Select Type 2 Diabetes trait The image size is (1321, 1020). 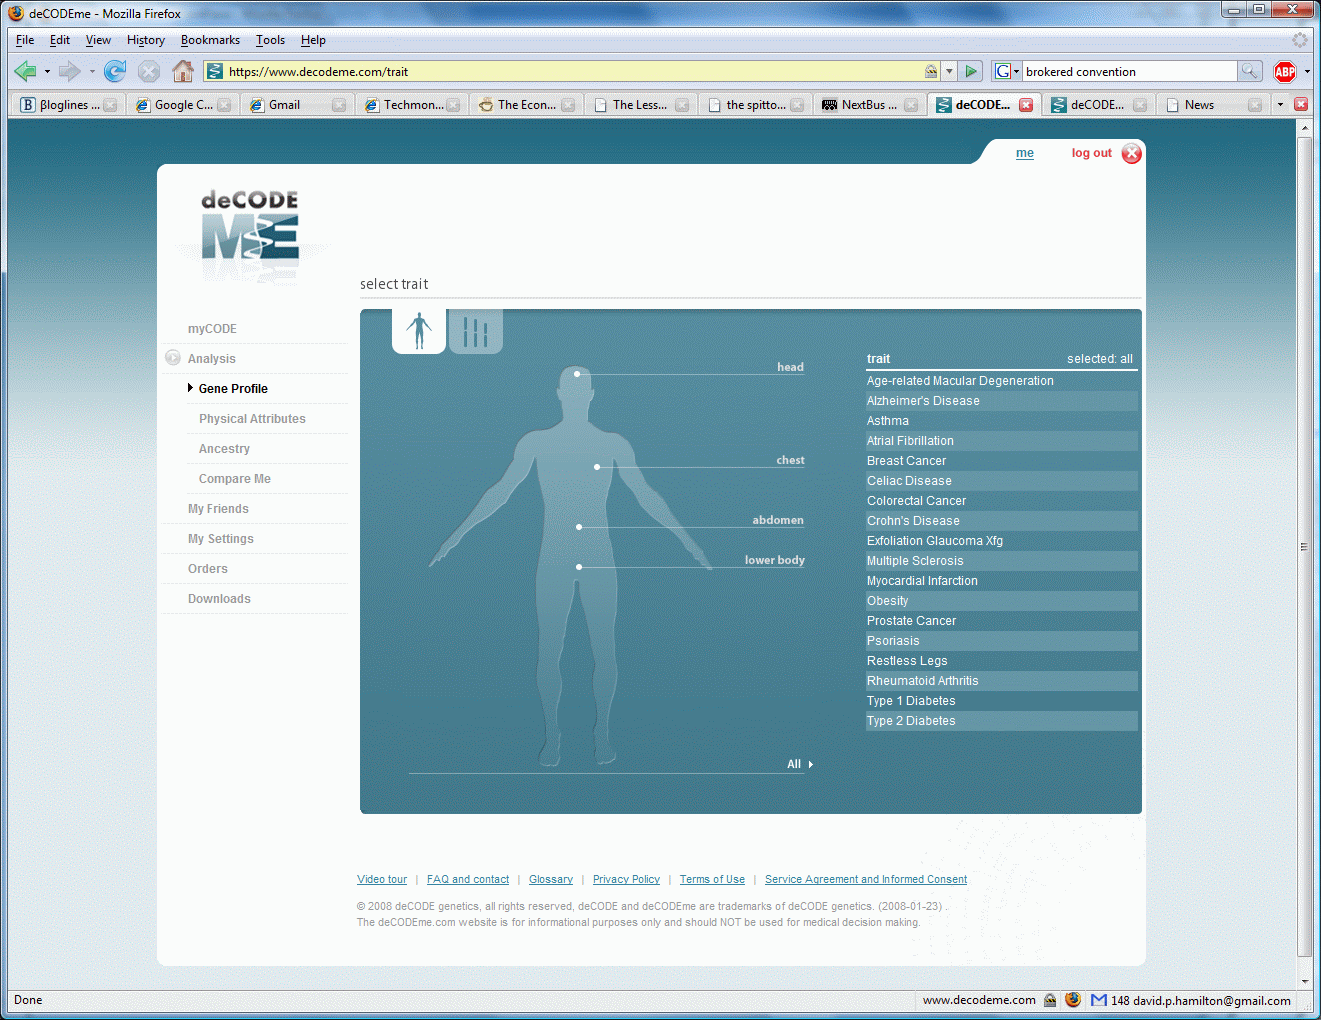click(1001, 721)
